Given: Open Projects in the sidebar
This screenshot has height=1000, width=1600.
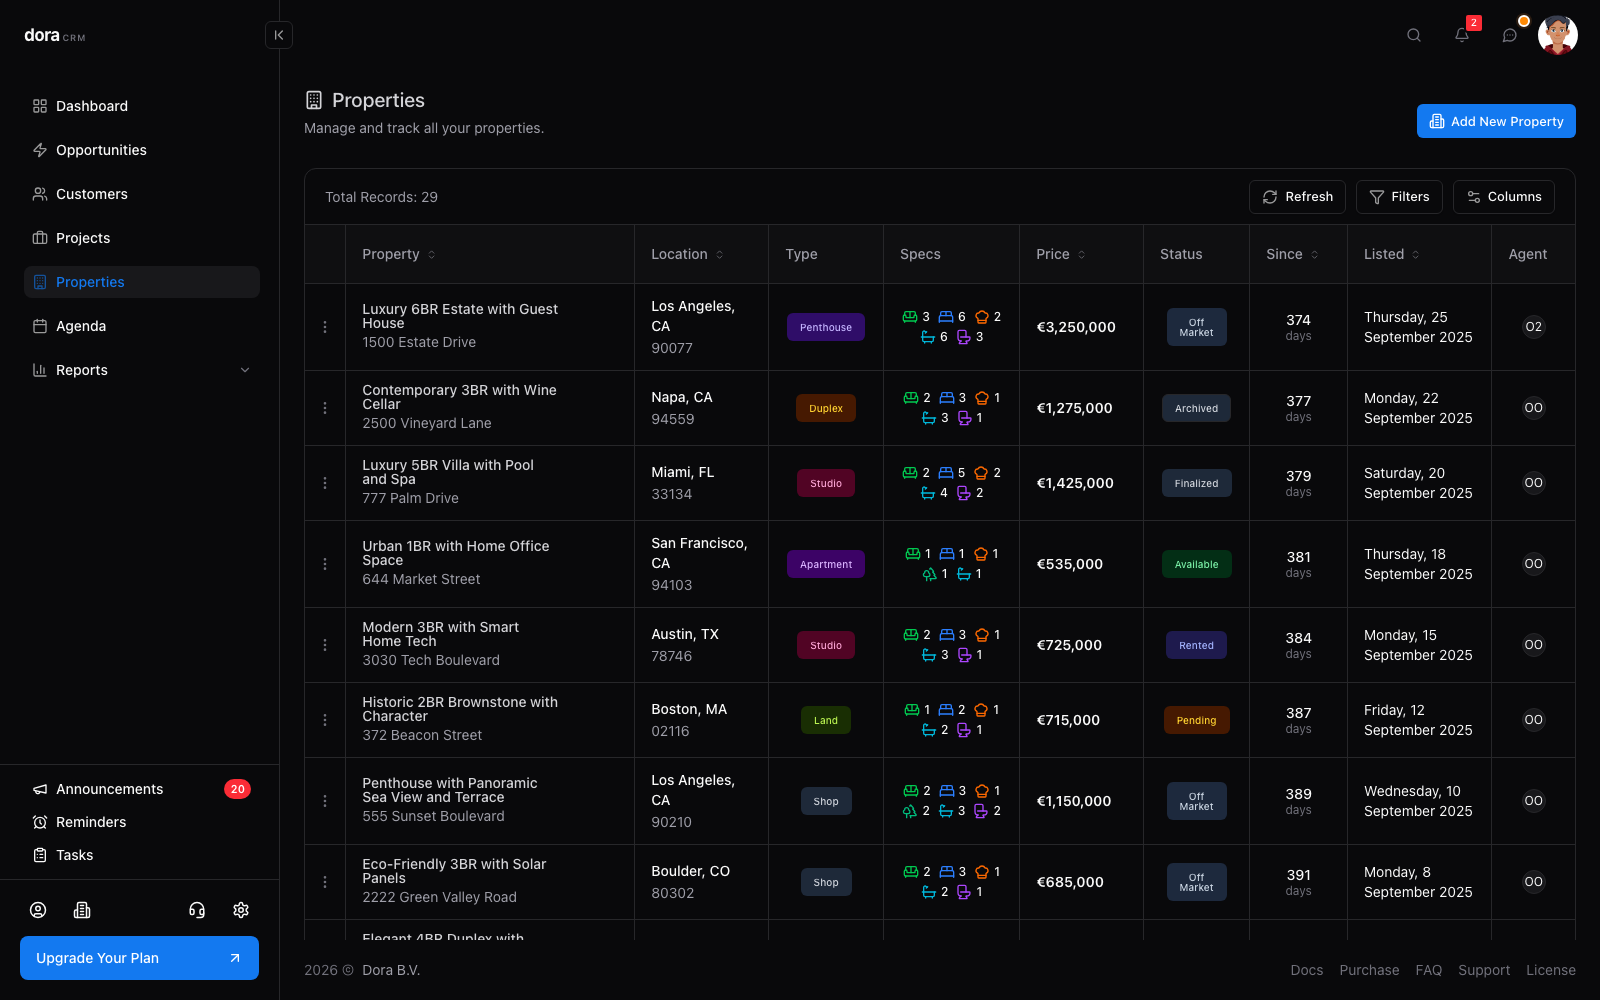Looking at the screenshot, I should [142, 238].
